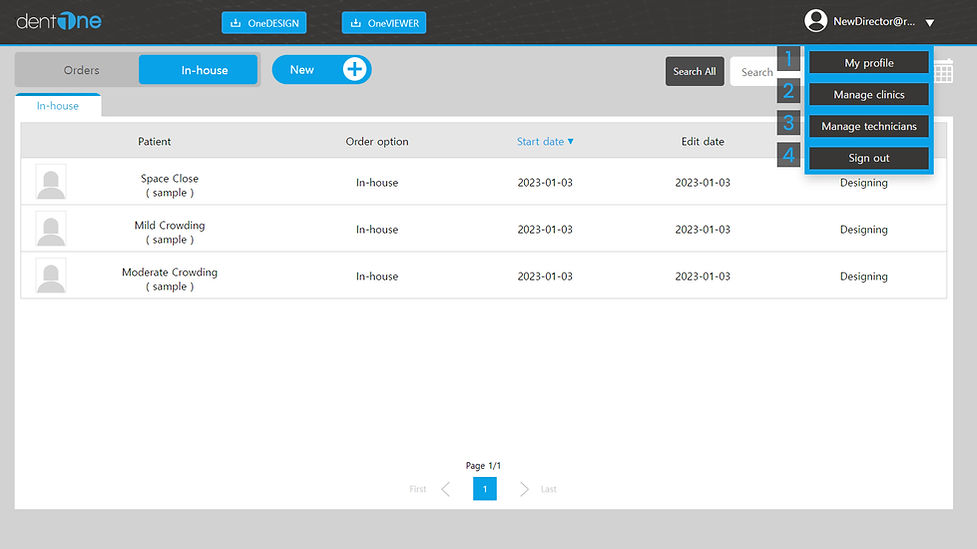Collapse the account dropdown arrow
This screenshot has width=977, height=549.
(x=930, y=22)
